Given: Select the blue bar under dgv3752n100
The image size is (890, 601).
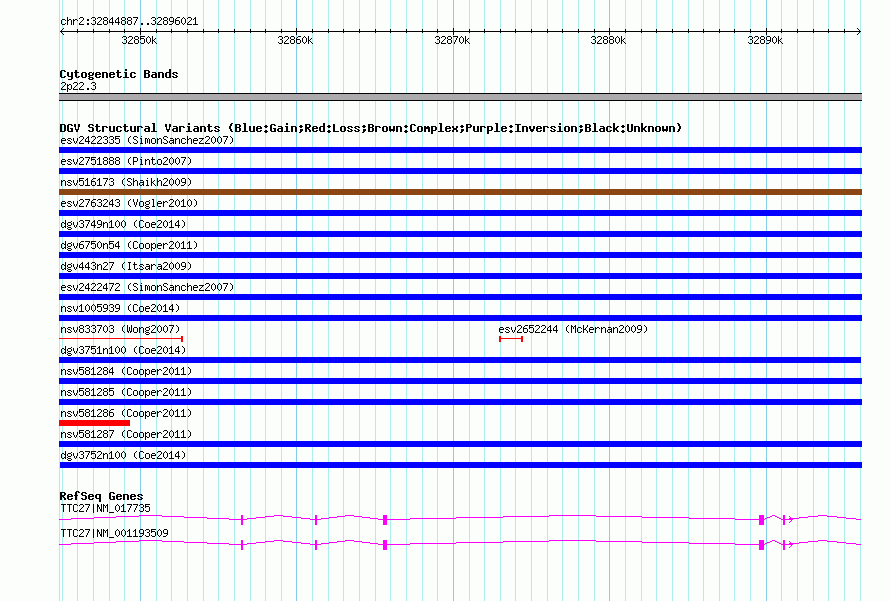Looking at the screenshot, I should [460, 465].
